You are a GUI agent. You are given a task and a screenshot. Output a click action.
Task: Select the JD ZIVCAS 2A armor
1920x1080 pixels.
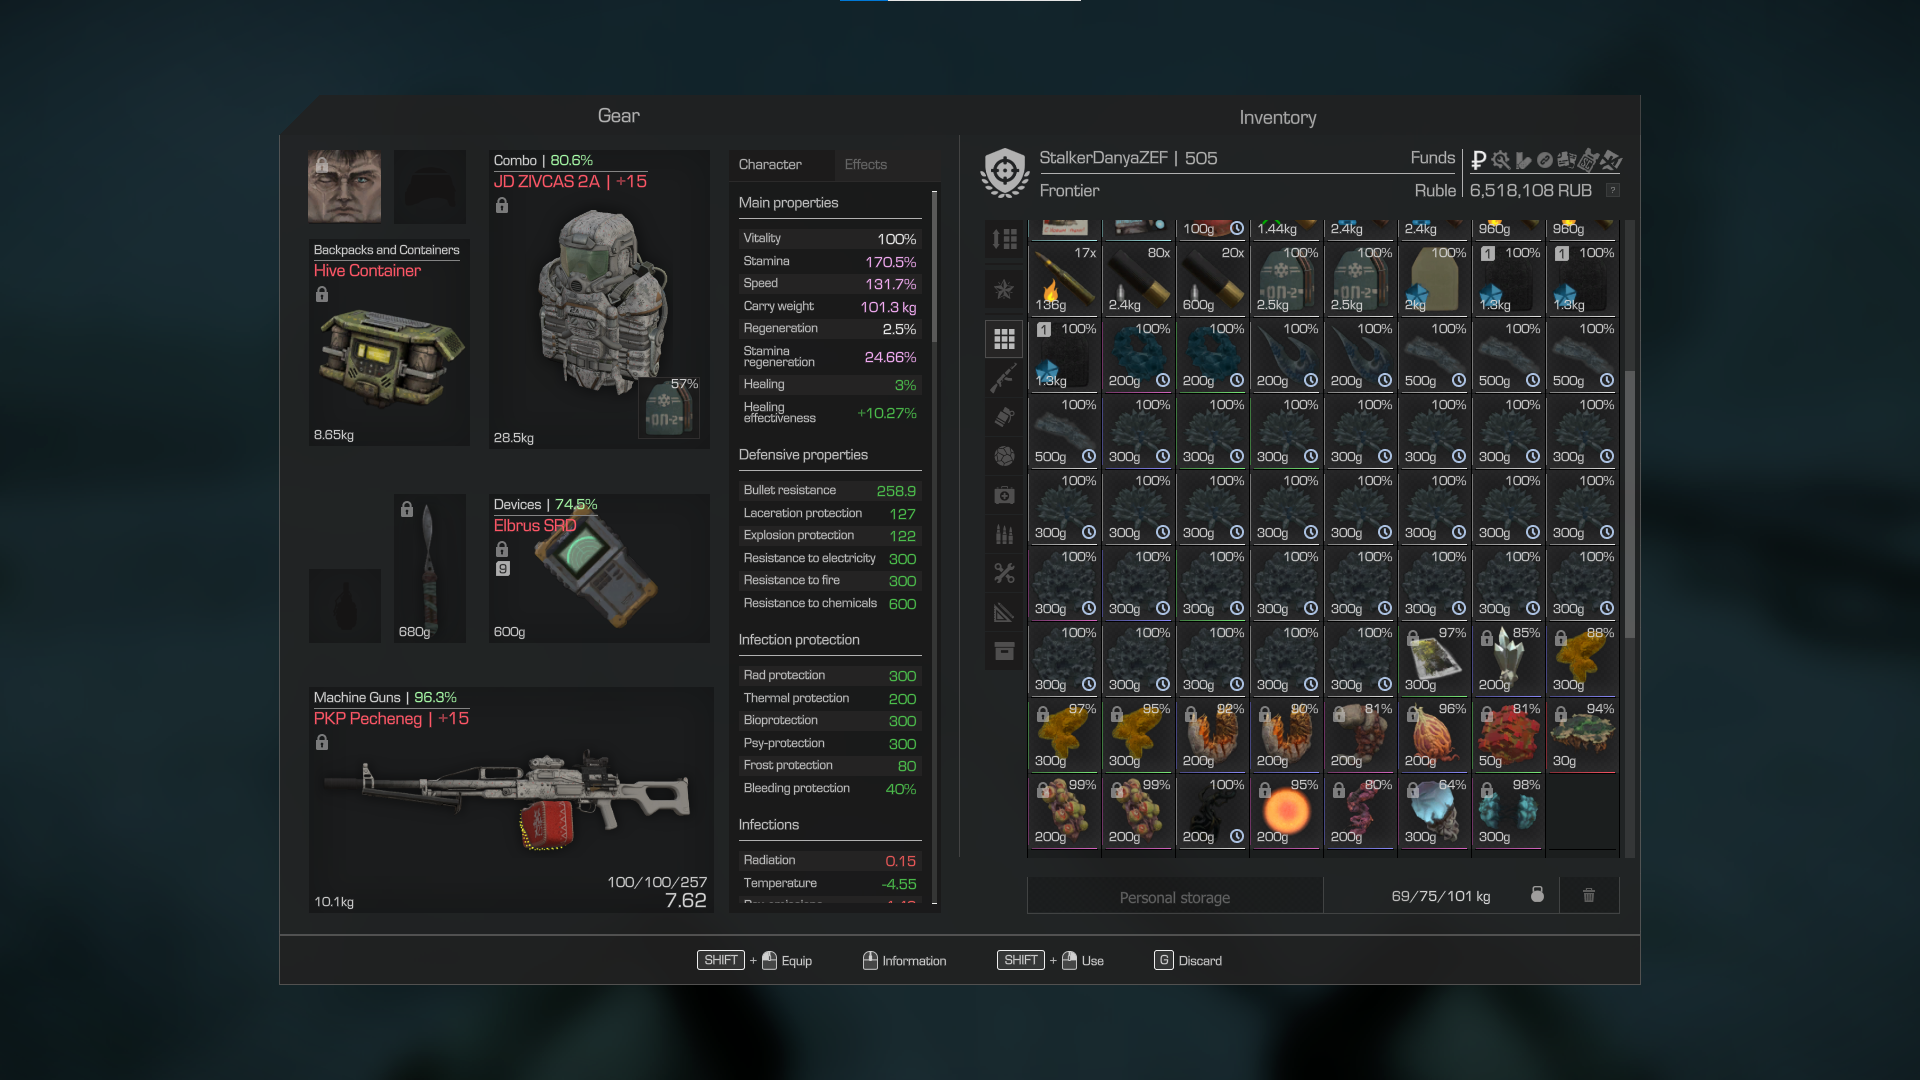(x=599, y=300)
